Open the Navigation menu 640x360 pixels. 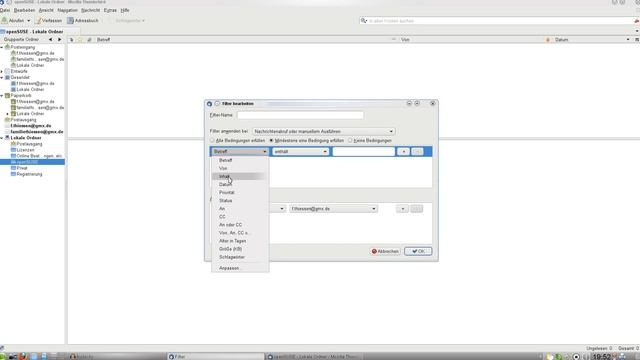[67, 10]
